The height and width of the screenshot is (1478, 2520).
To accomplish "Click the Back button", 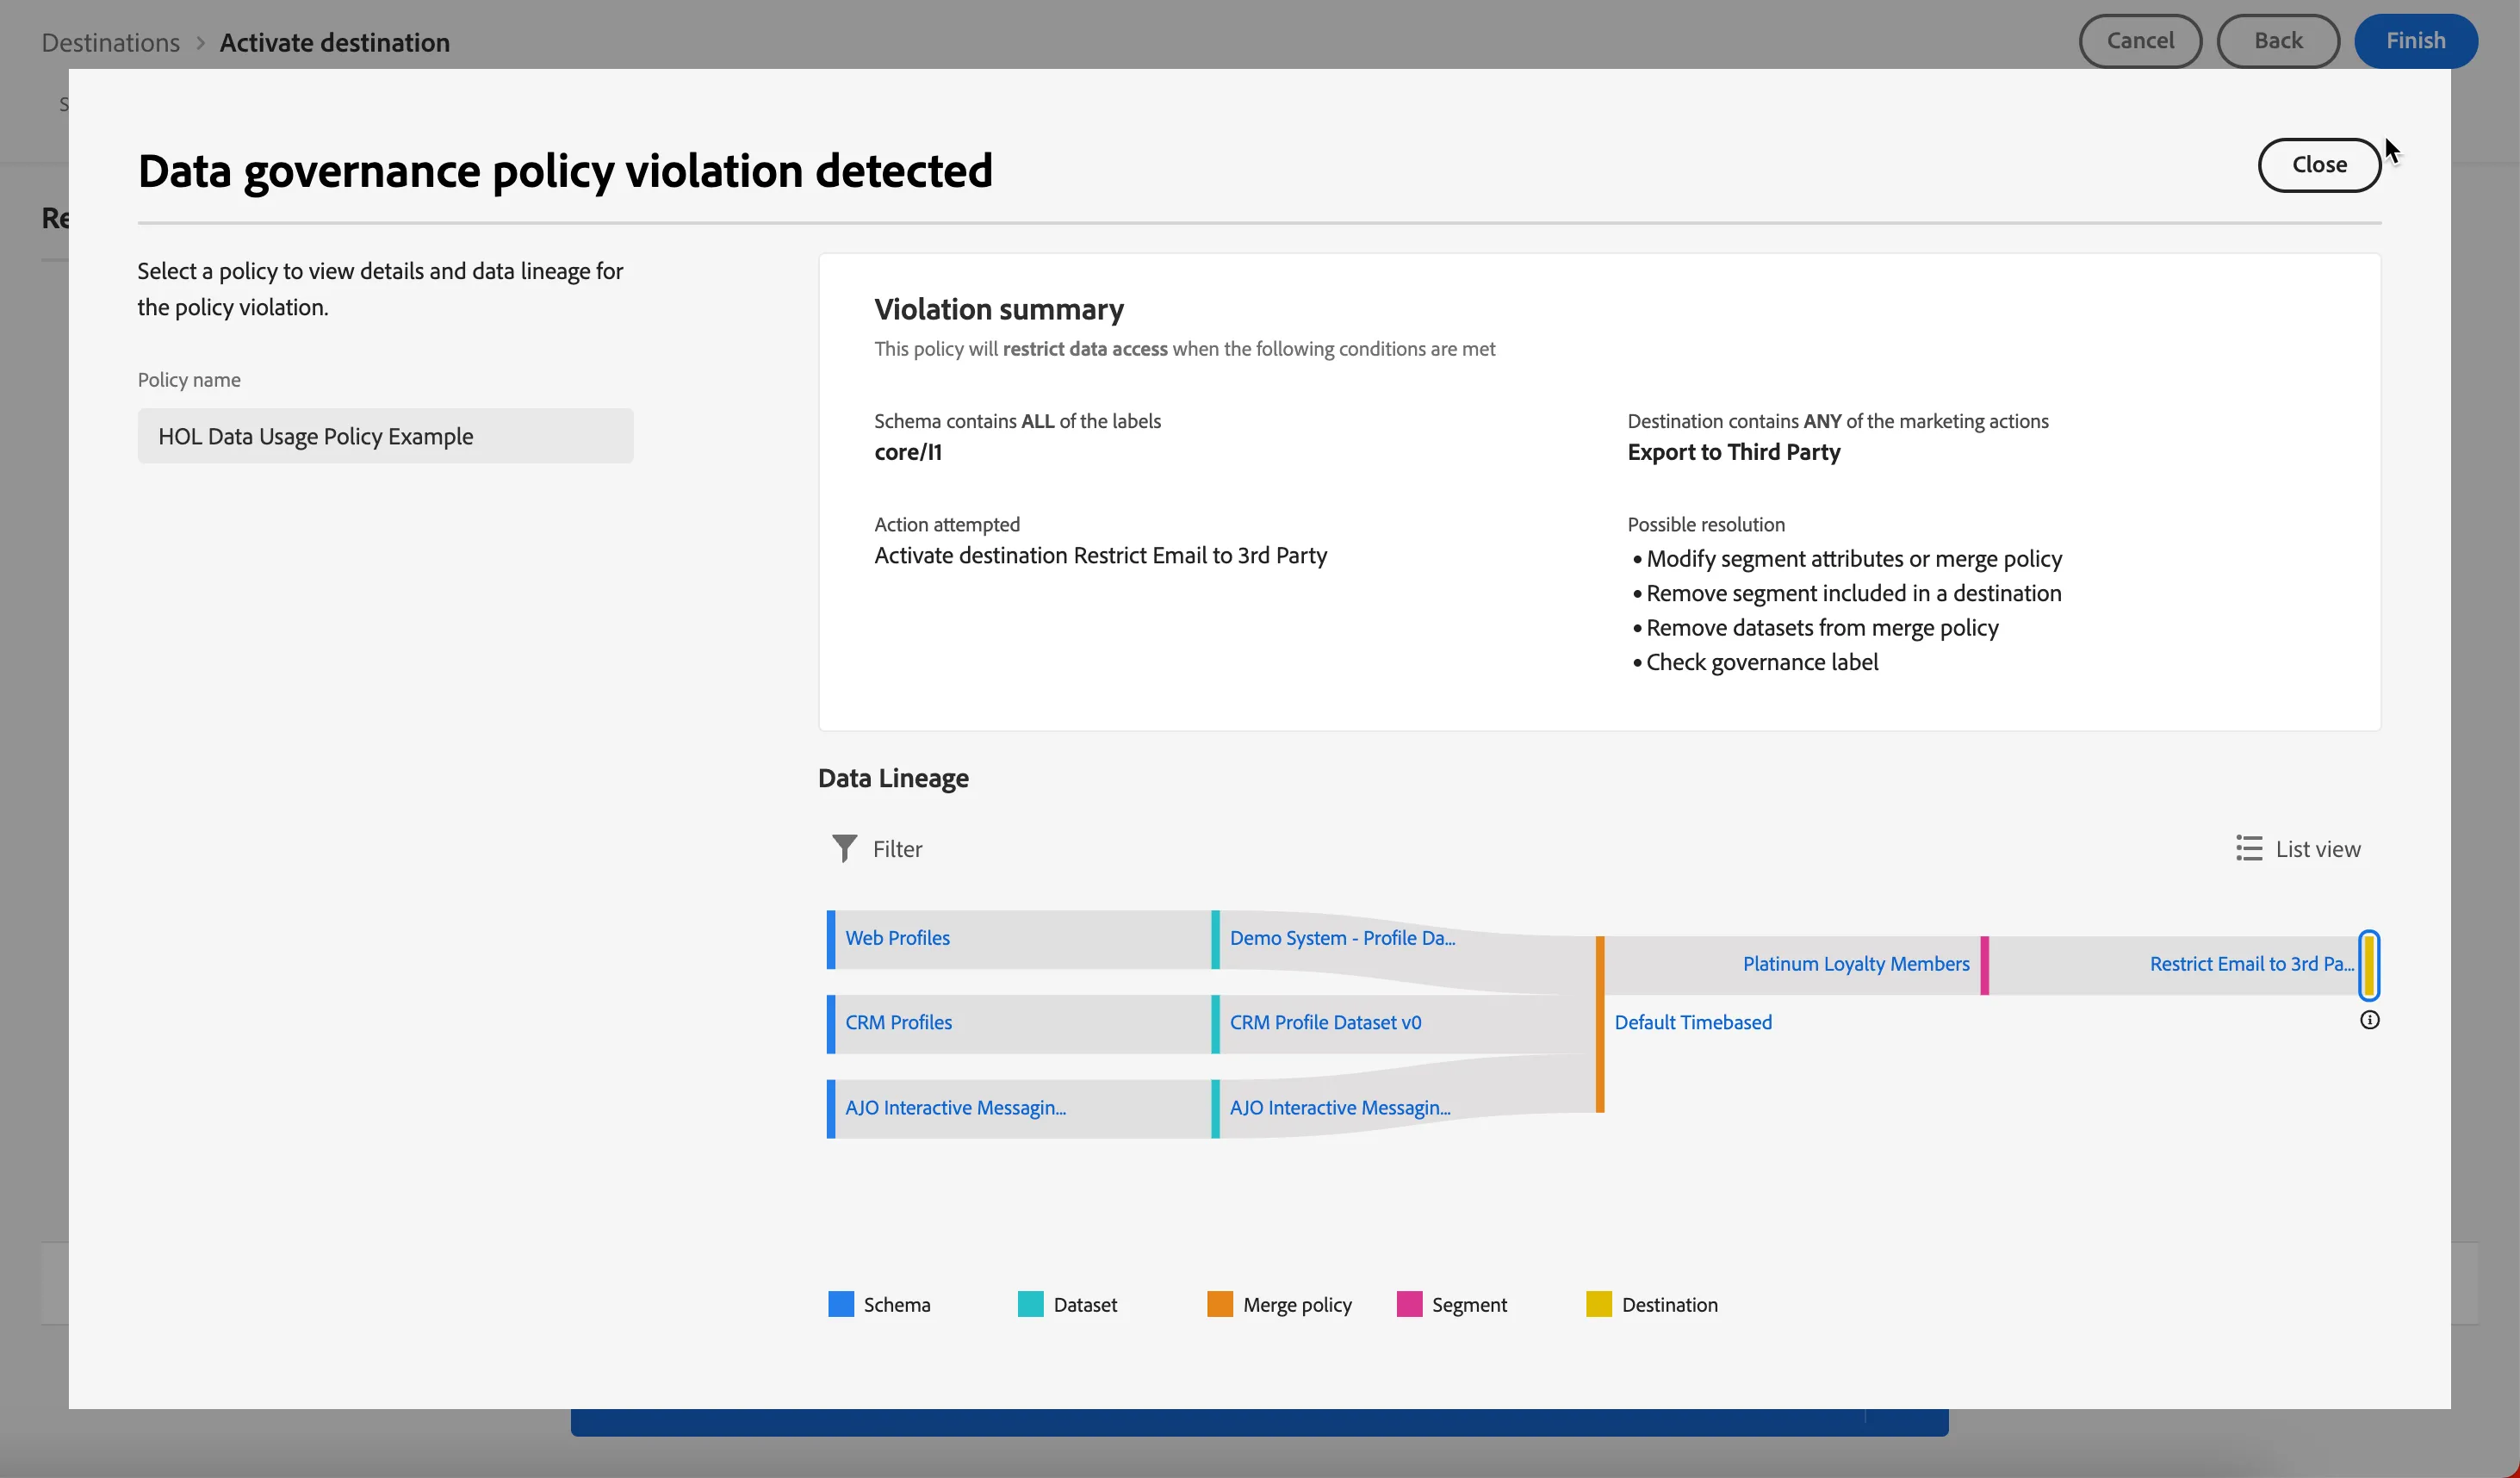I will 2277,41.
